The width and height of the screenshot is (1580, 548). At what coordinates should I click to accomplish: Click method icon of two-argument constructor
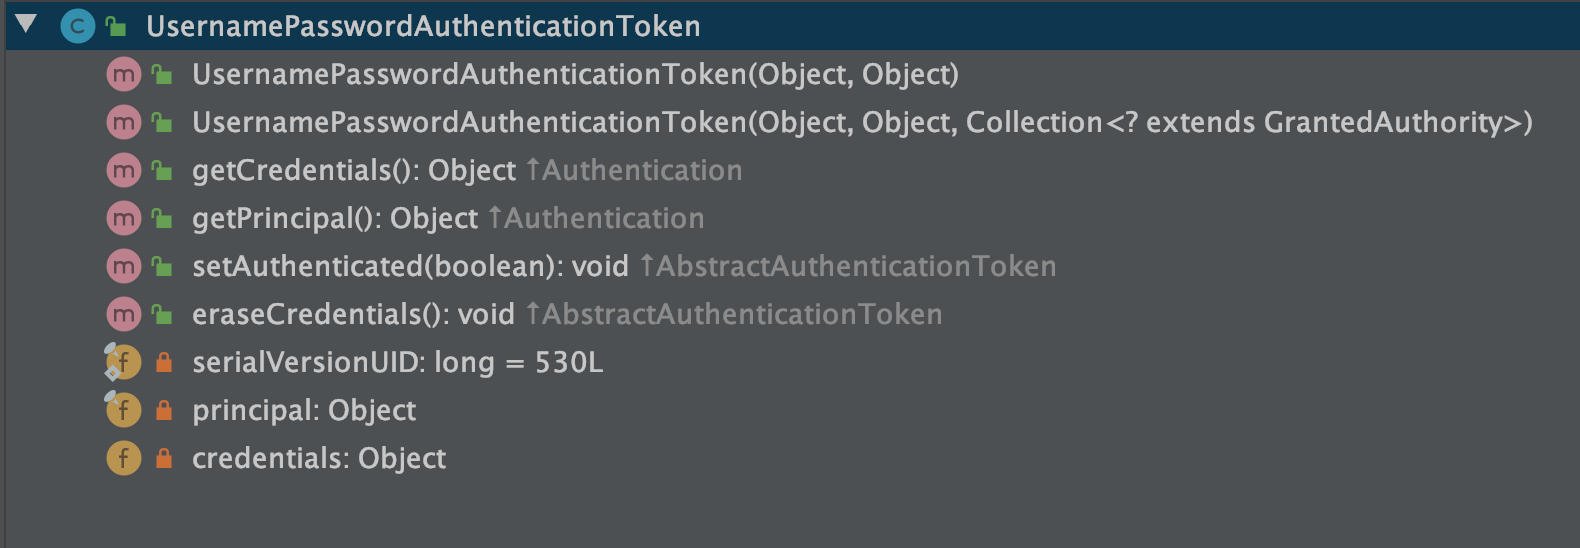[123, 74]
